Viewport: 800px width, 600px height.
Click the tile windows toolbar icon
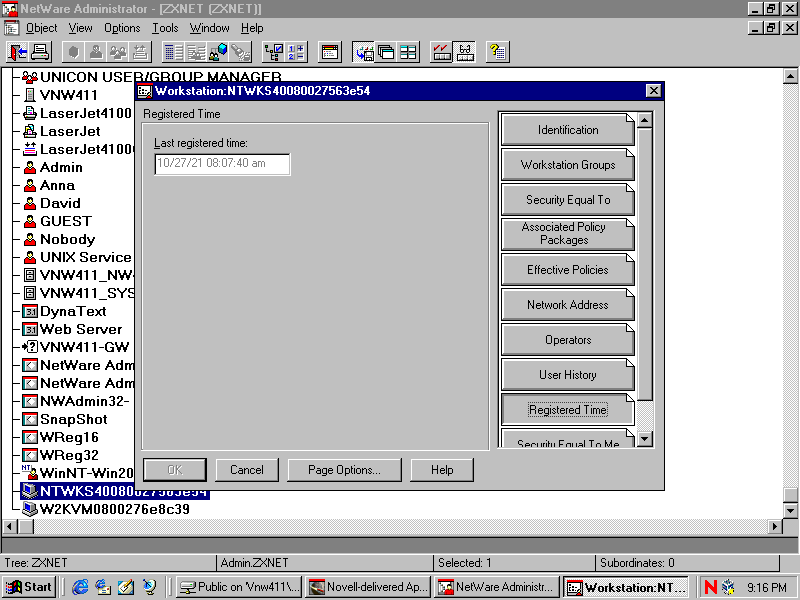(408, 52)
